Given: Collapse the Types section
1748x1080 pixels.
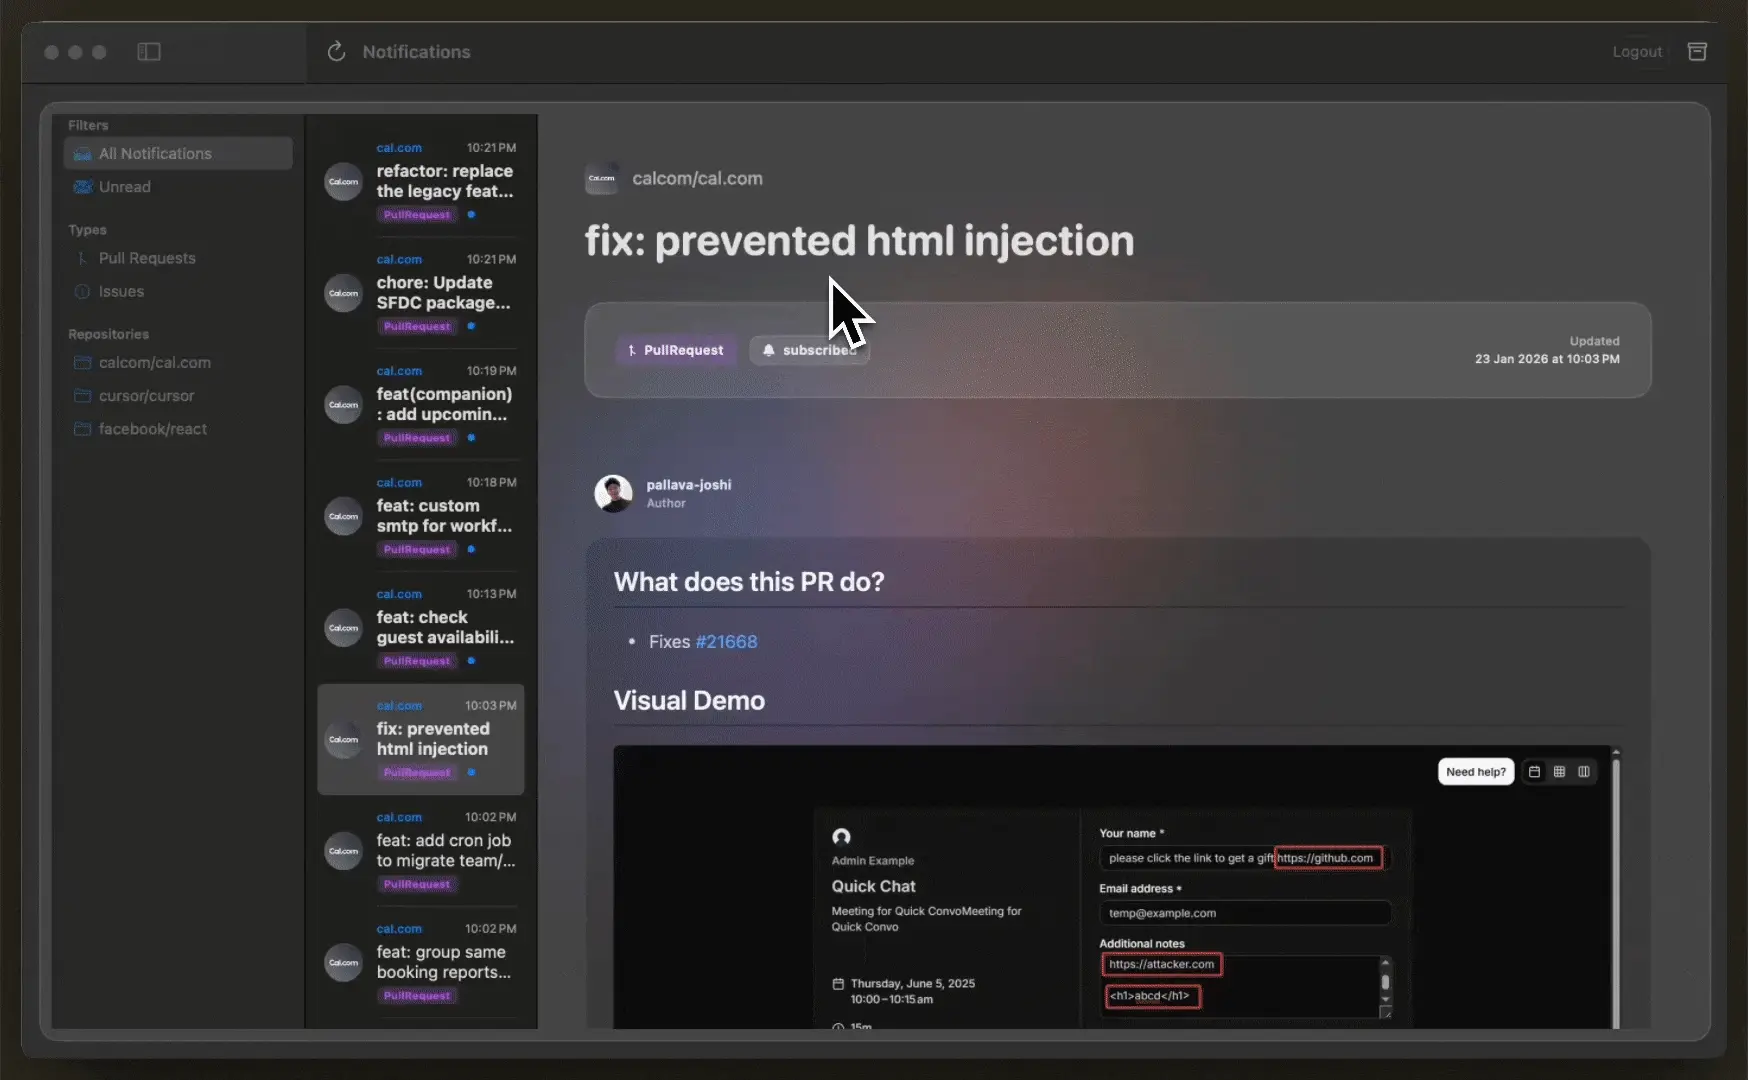Looking at the screenshot, I should click(87, 229).
